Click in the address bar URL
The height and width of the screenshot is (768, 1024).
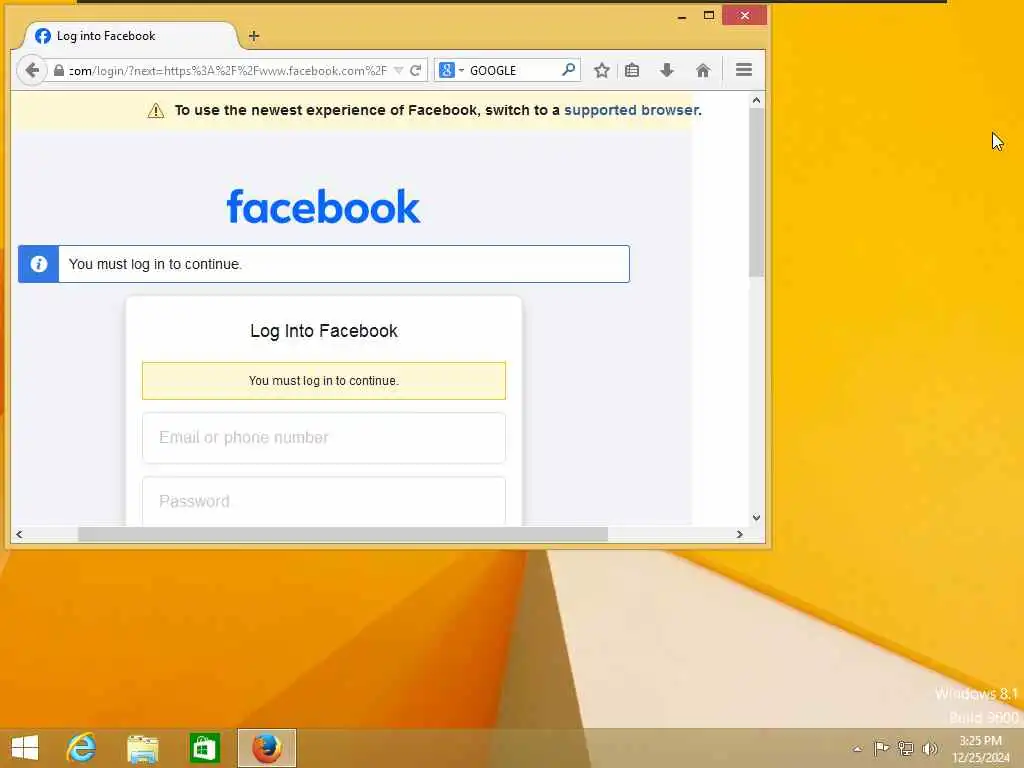pyautogui.click(x=229, y=71)
